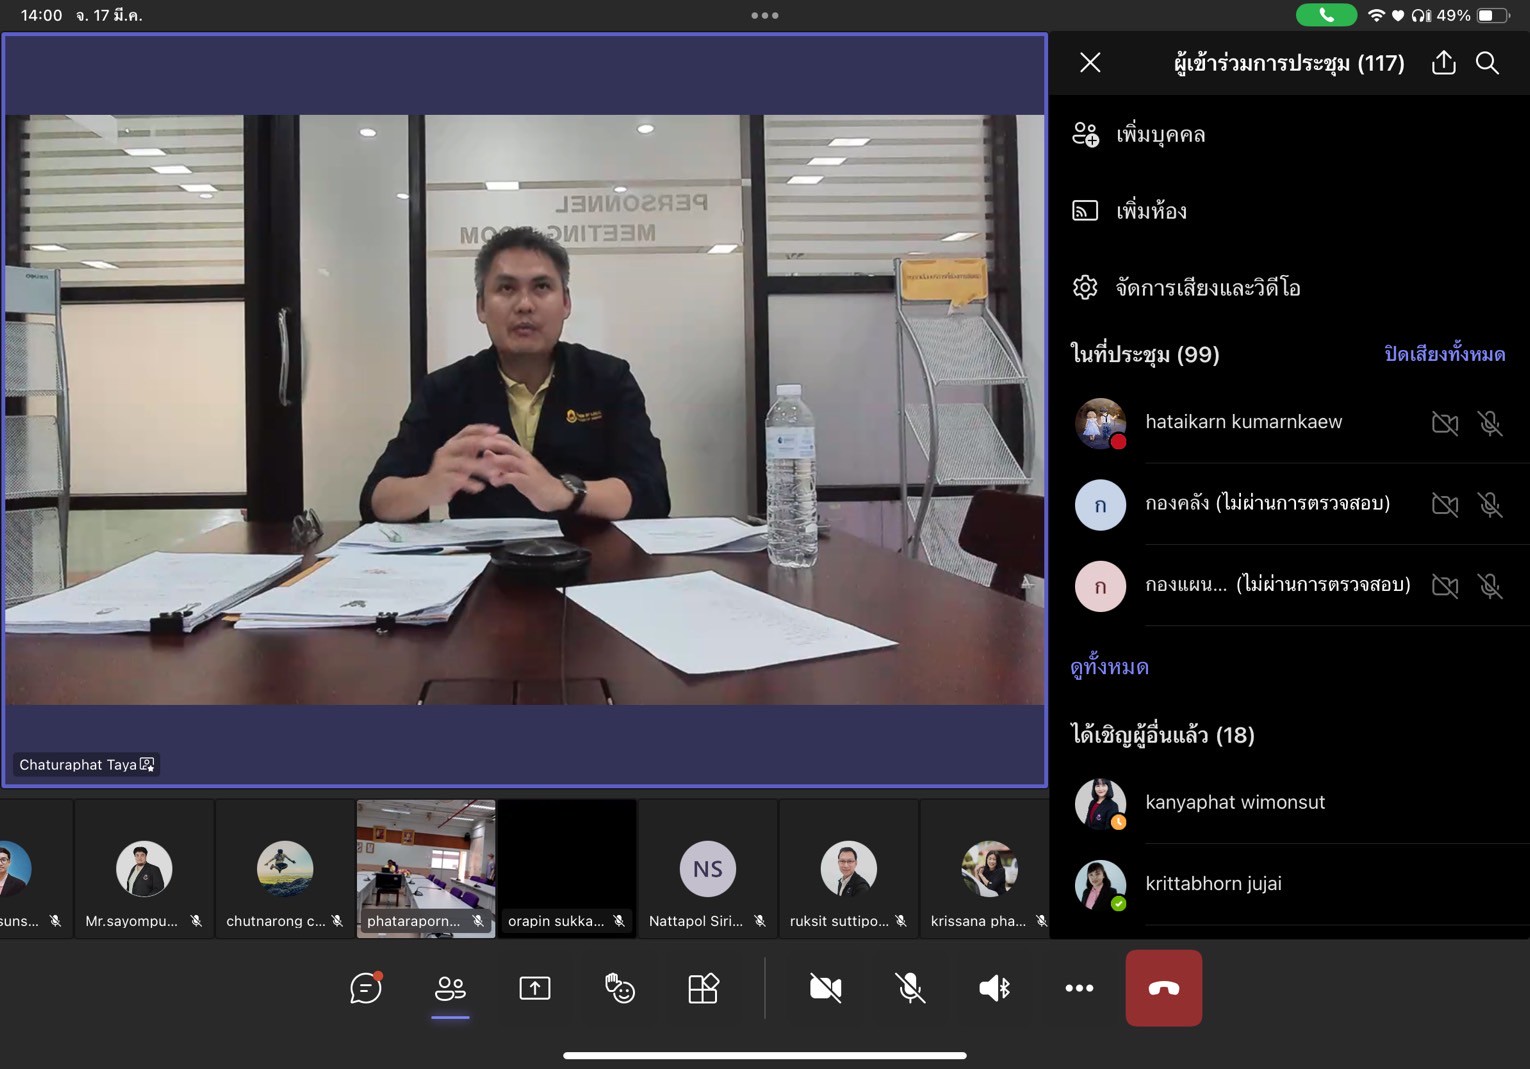Image resolution: width=1530 pixels, height=1069 pixels.
Task: Select Nattapol Siri NS tile
Action: pos(708,868)
